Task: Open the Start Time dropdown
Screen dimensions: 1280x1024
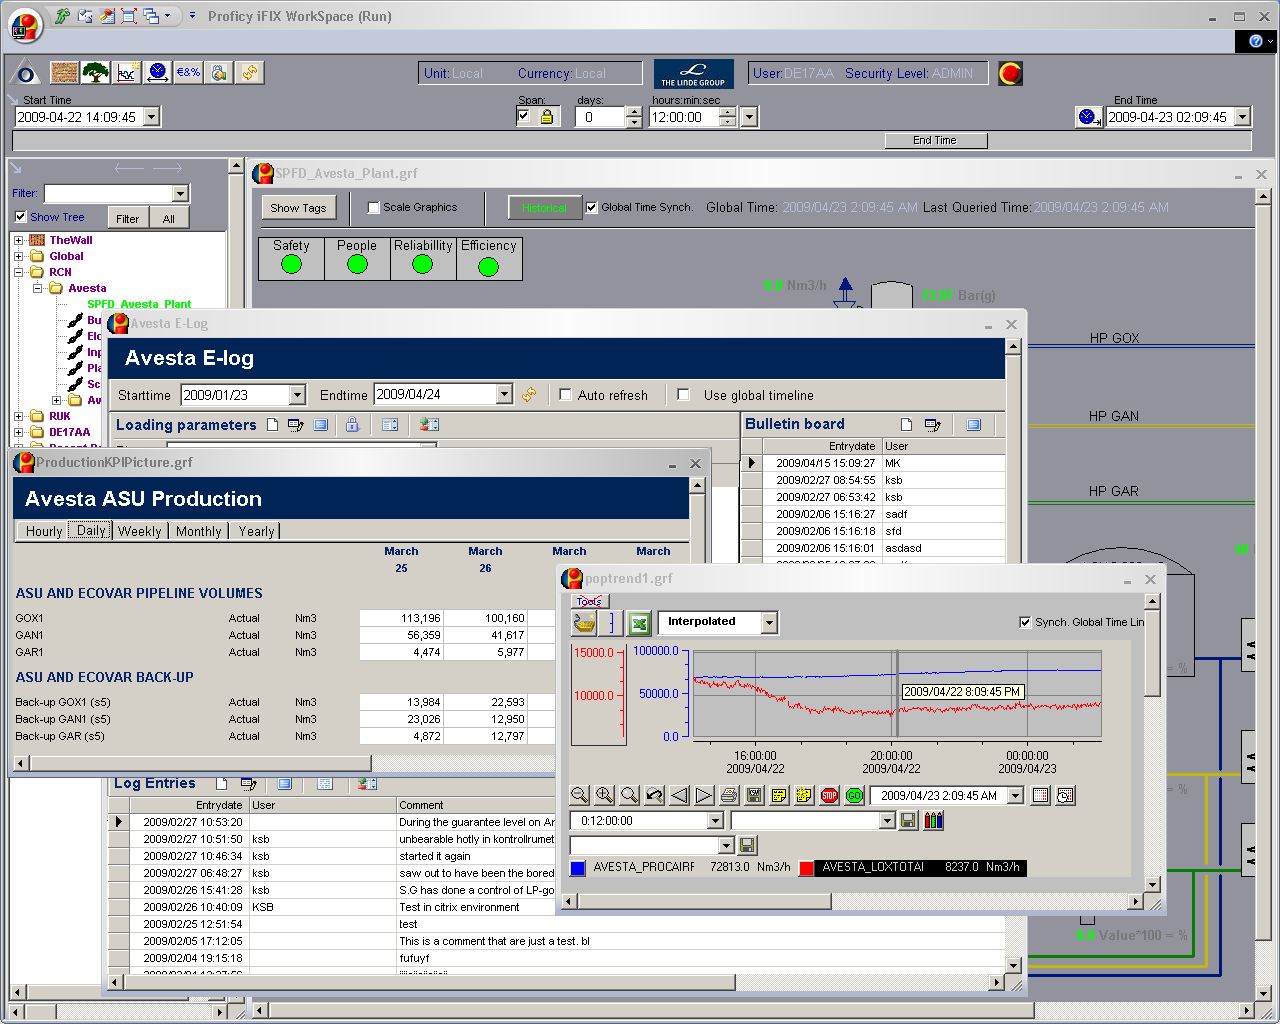Action: click(x=151, y=117)
